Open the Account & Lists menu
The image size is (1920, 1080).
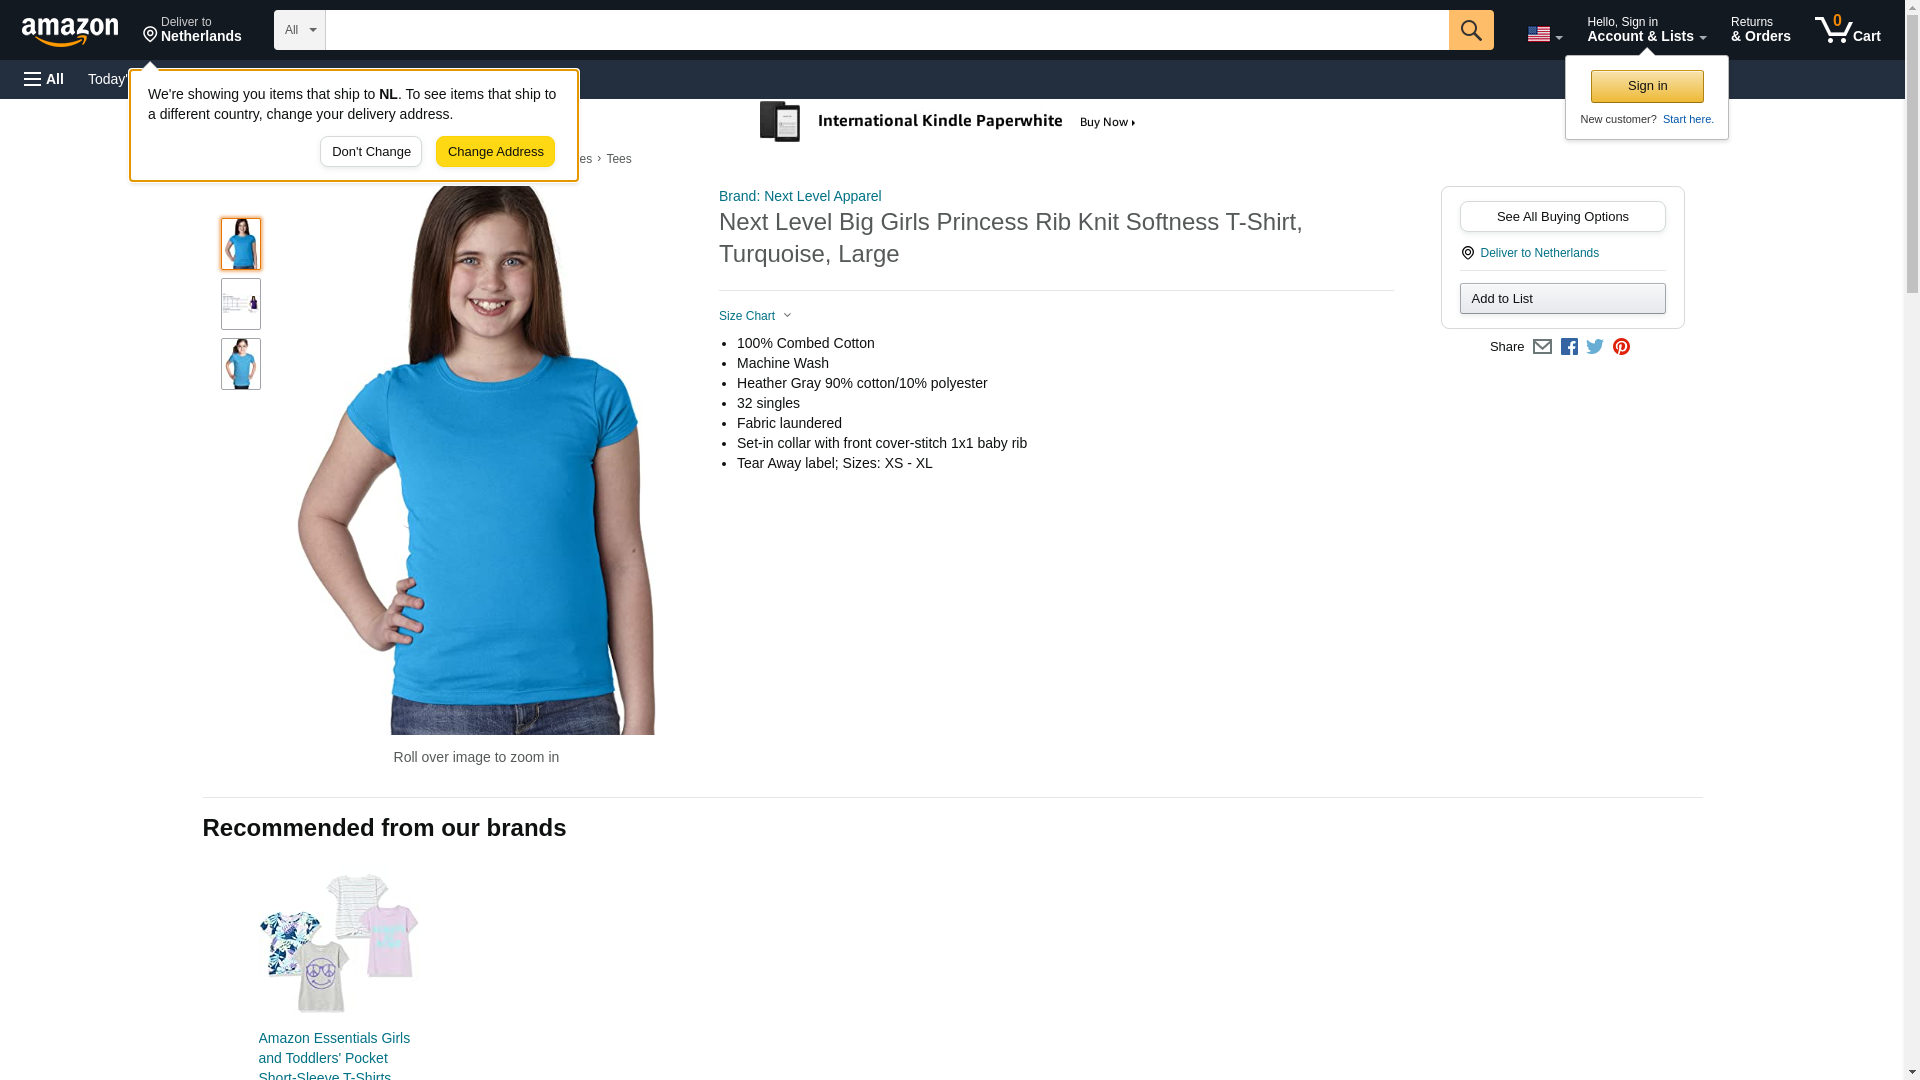(1646, 30)
